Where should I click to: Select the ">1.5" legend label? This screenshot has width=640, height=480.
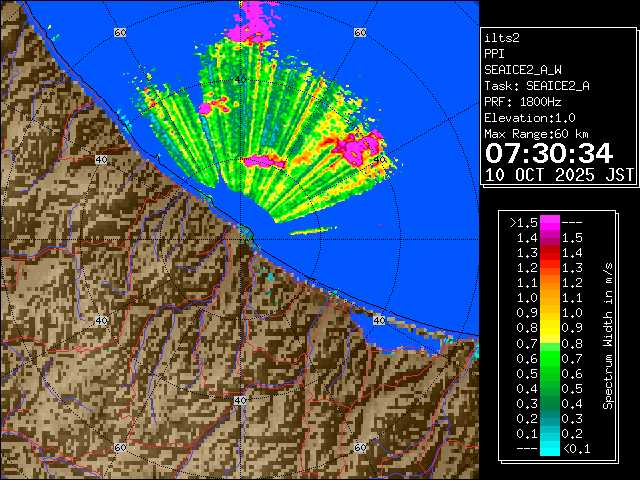[524, 222]
